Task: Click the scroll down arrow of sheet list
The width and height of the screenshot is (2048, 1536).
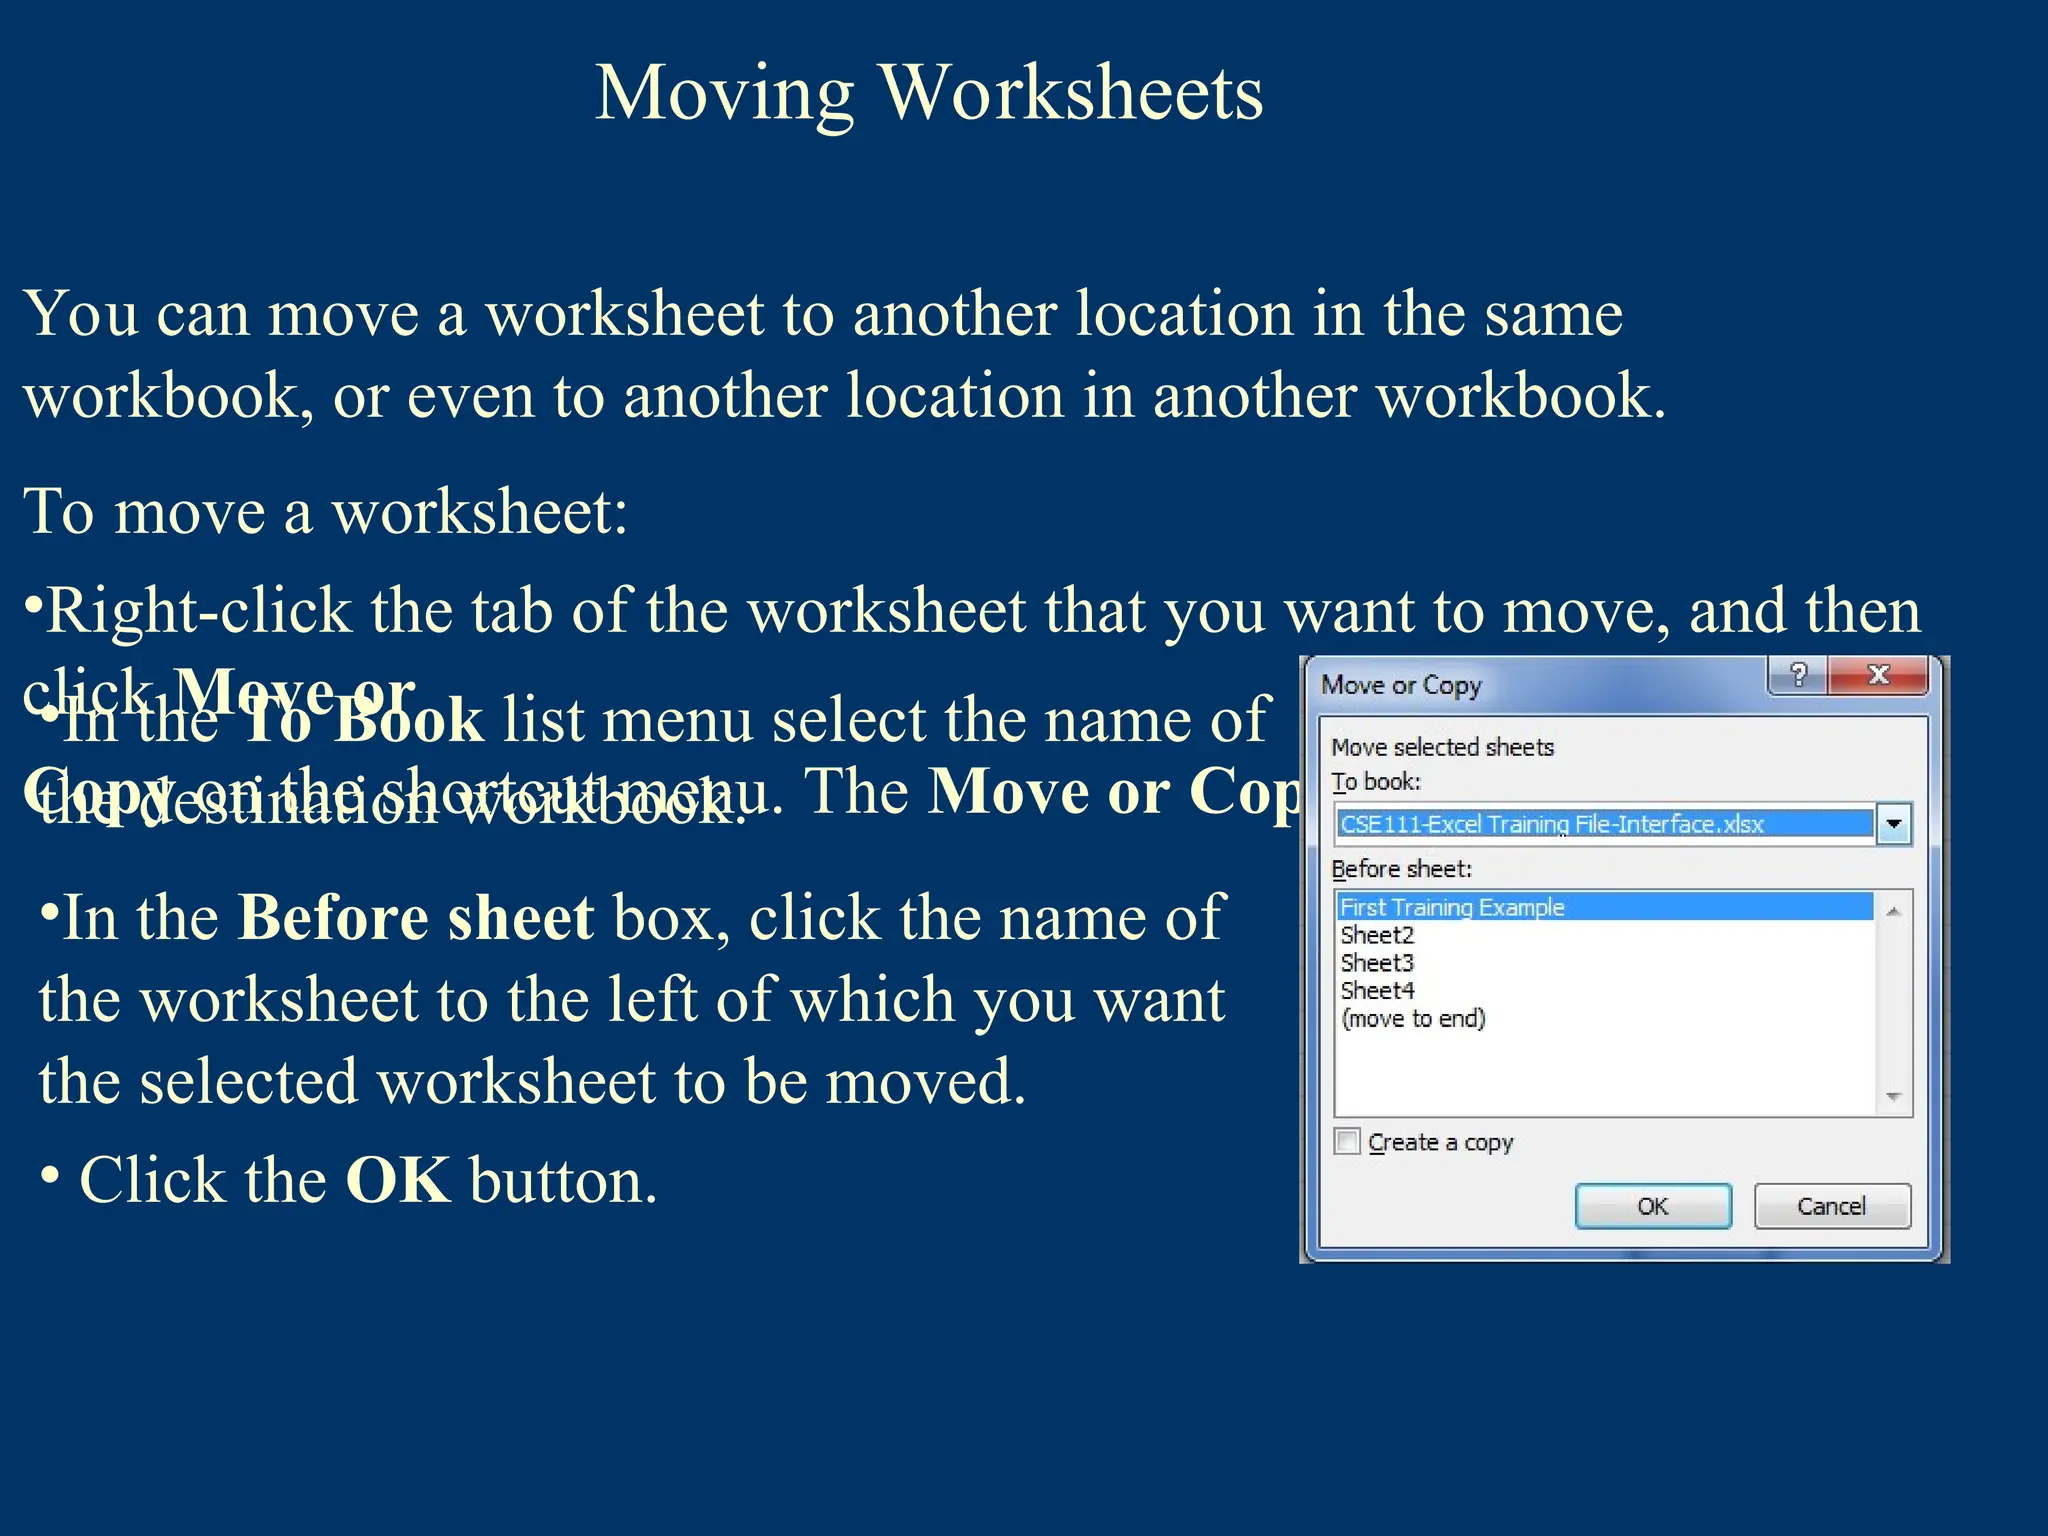Action: (x=1893, y=1097)
